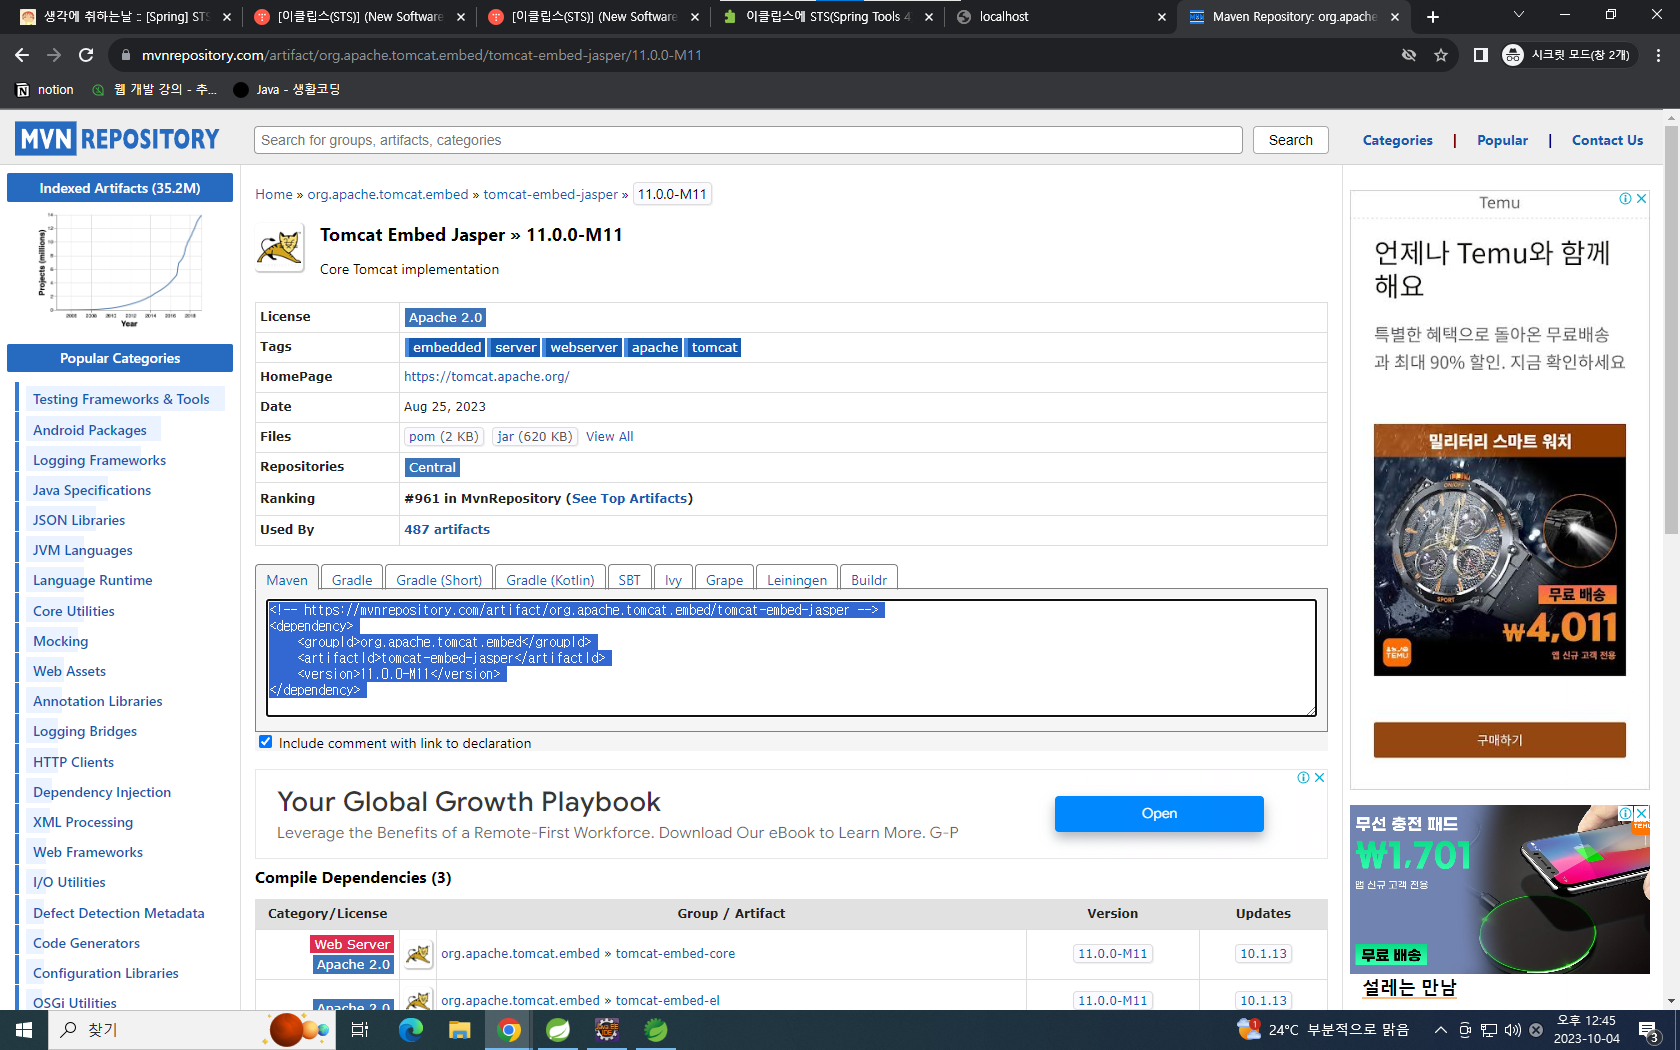Open the SBT tab
The width and height of the screenshot is (1680, 1050).
point(629,579)
